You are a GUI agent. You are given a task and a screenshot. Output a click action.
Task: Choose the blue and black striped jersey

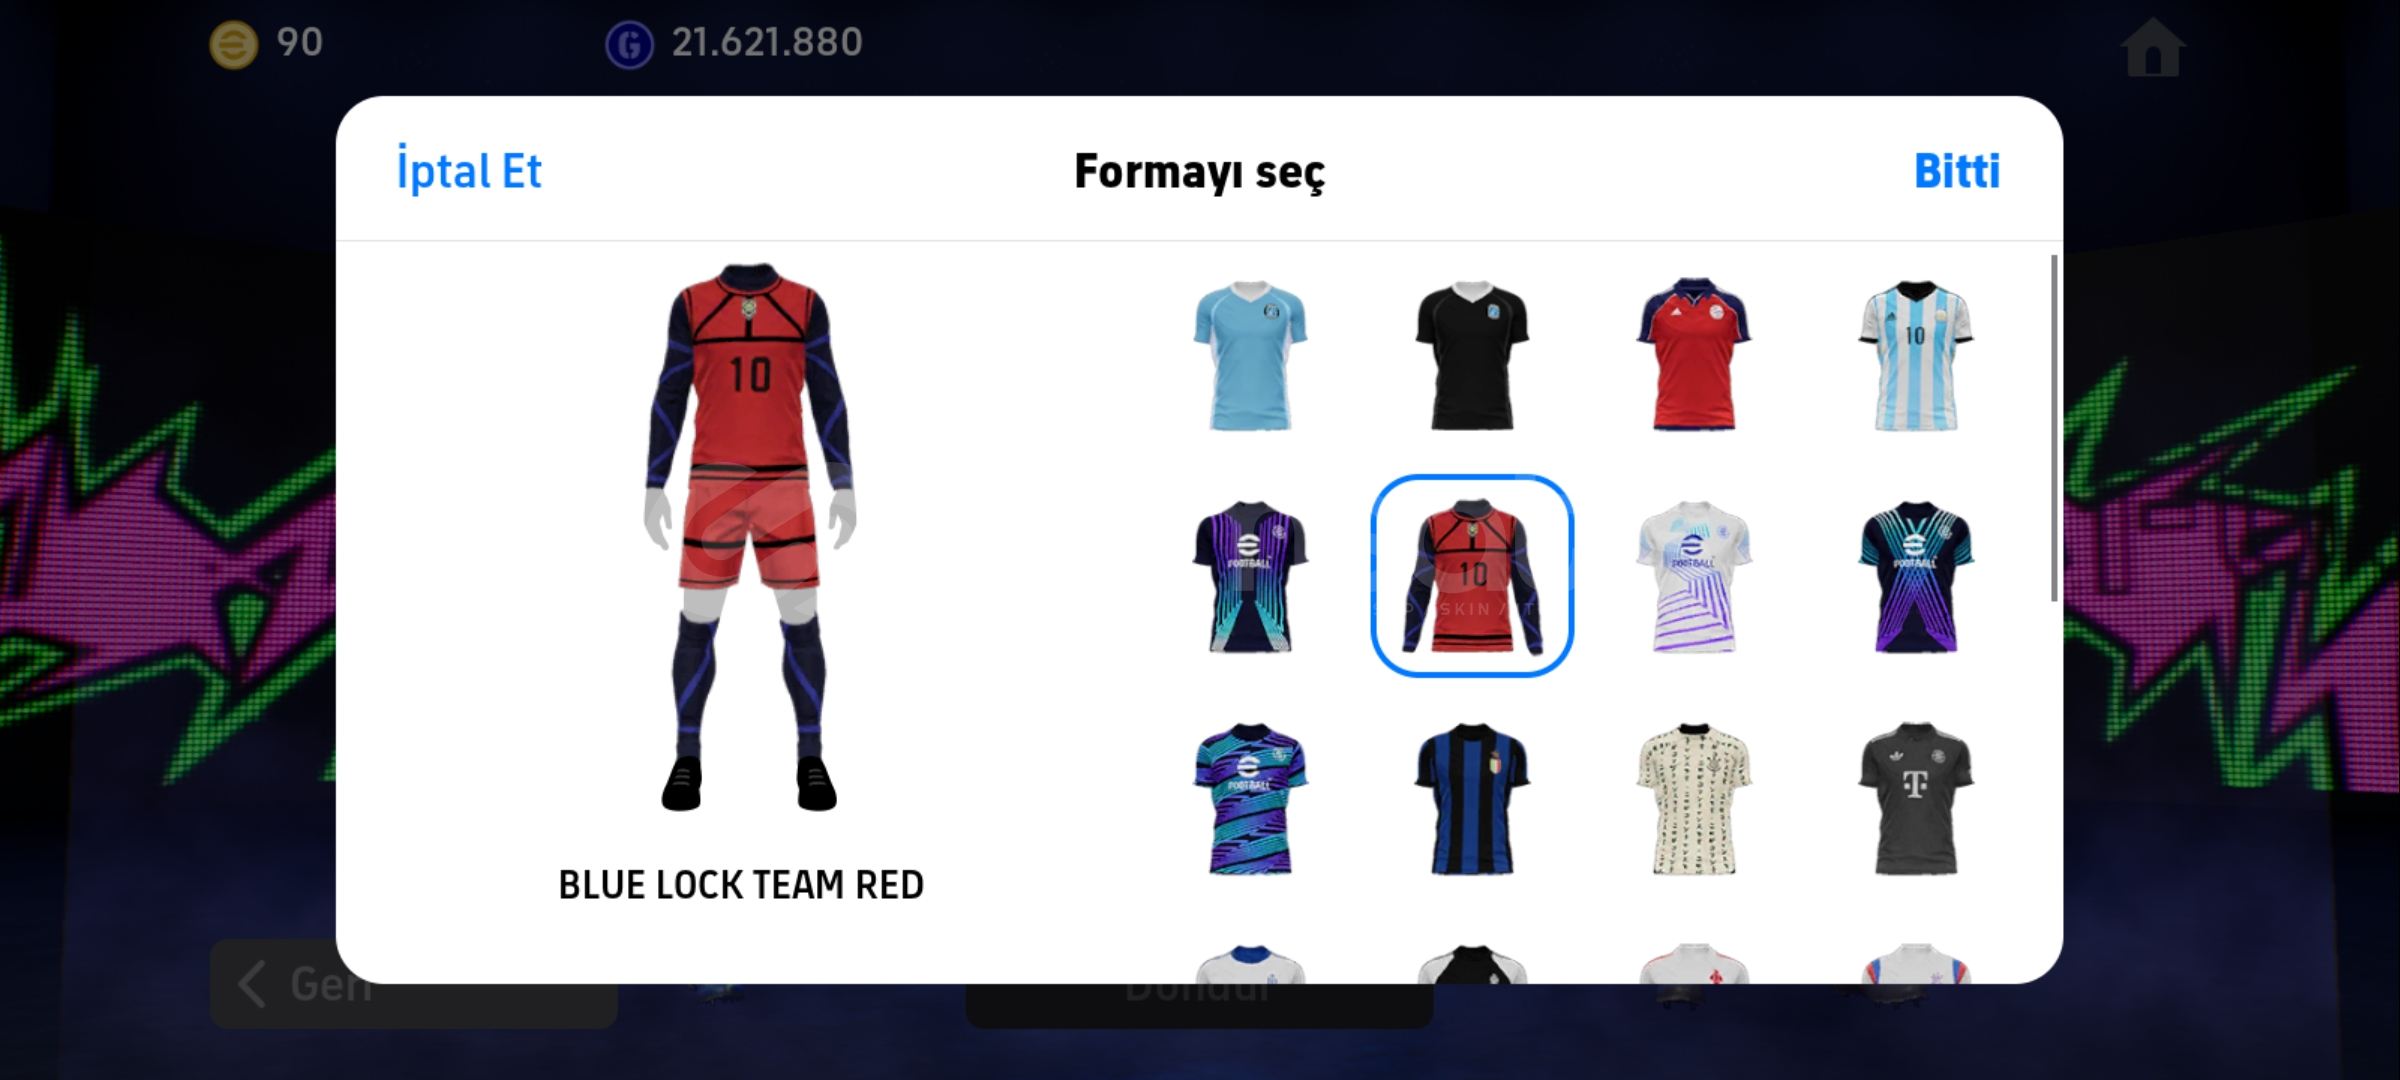[x=1472, y=799]
